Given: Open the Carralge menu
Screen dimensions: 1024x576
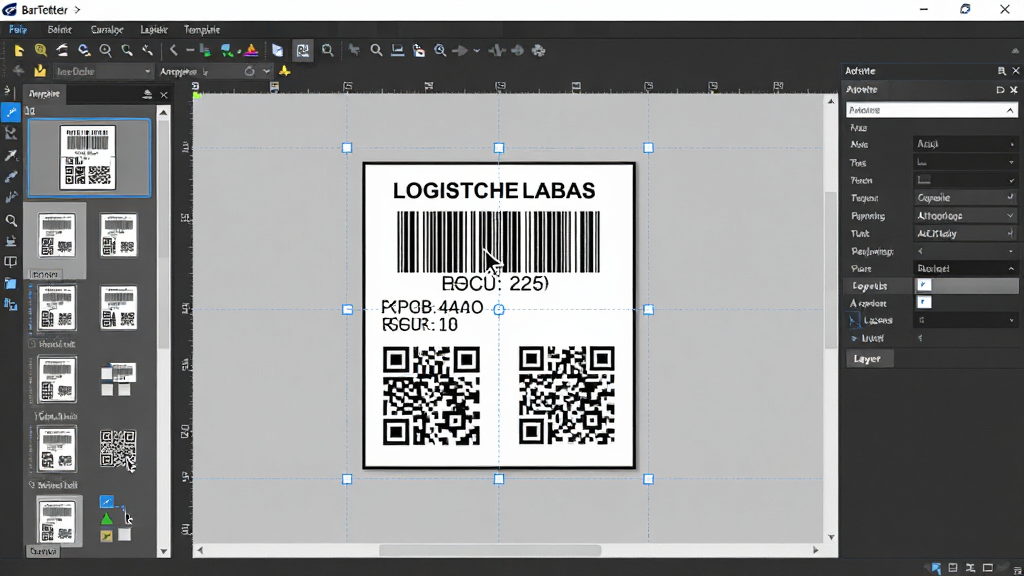Looking at the screenshot, I should point(107,29).
